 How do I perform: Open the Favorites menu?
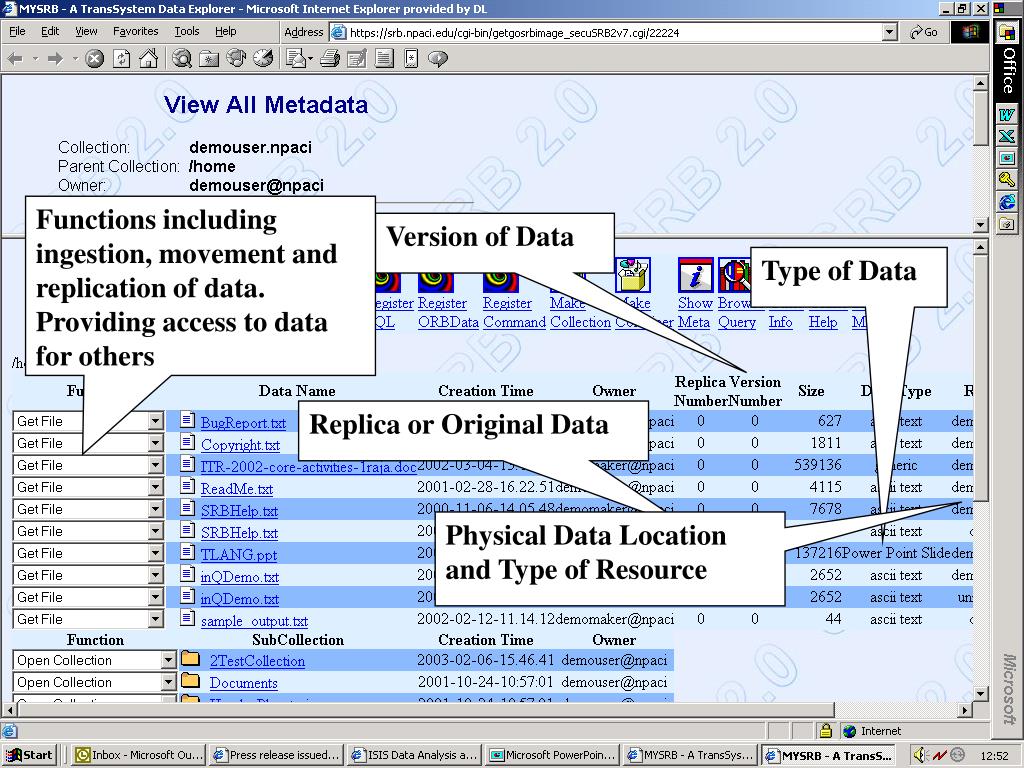(x=135, y=31)
